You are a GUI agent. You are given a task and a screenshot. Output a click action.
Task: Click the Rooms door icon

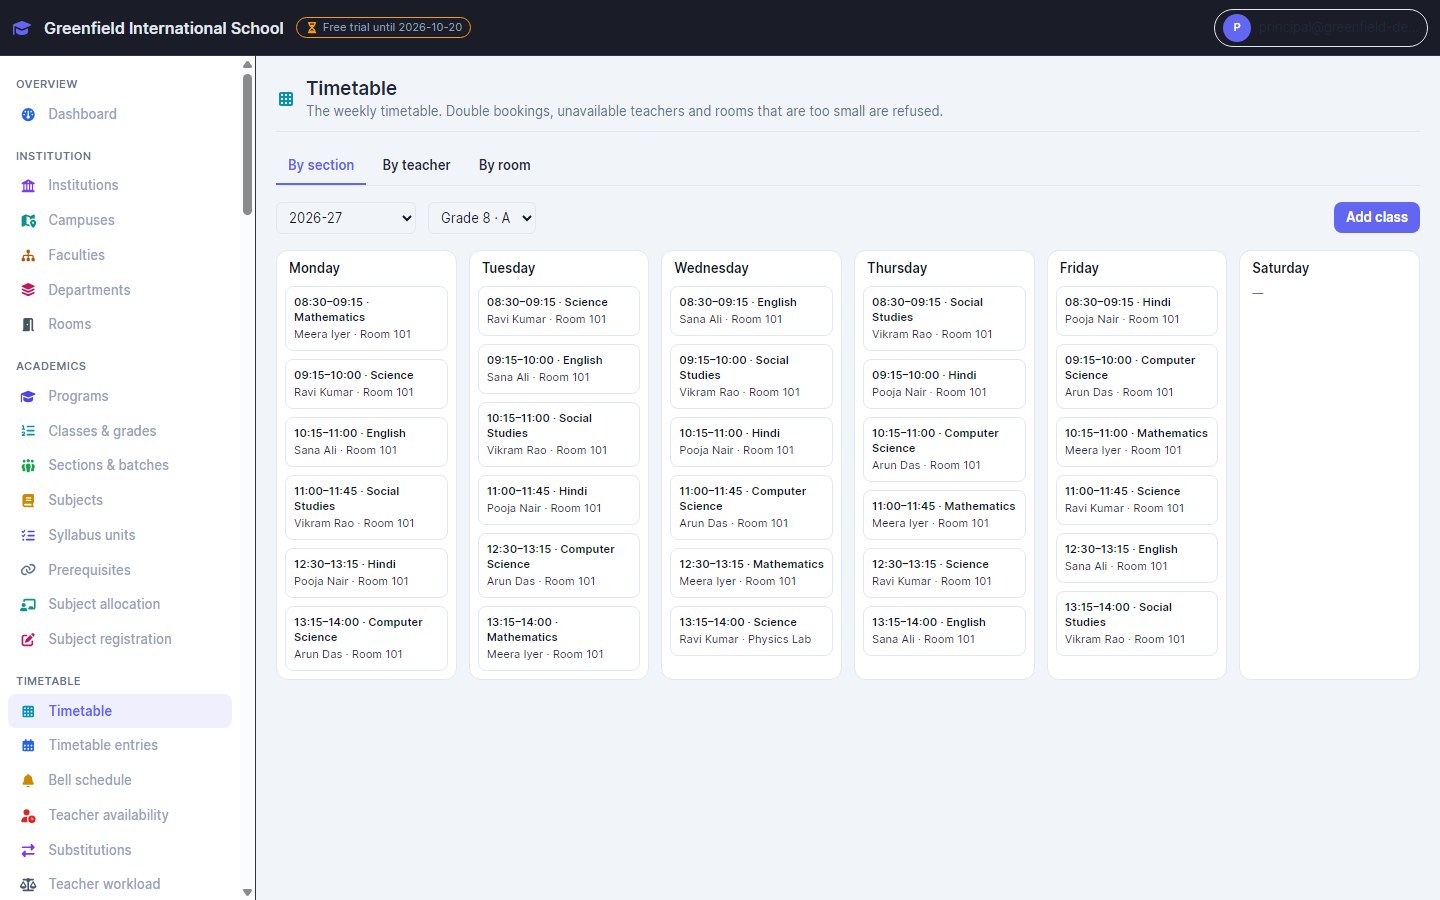(x=28, y=325)
